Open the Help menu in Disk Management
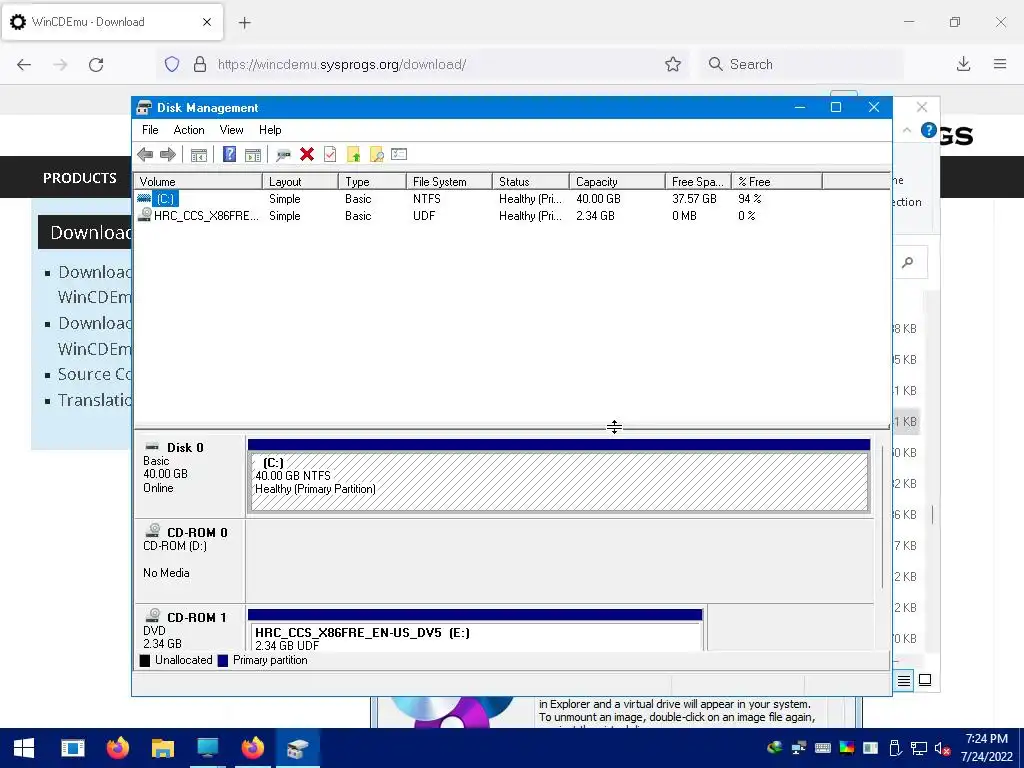 [270, 130]
